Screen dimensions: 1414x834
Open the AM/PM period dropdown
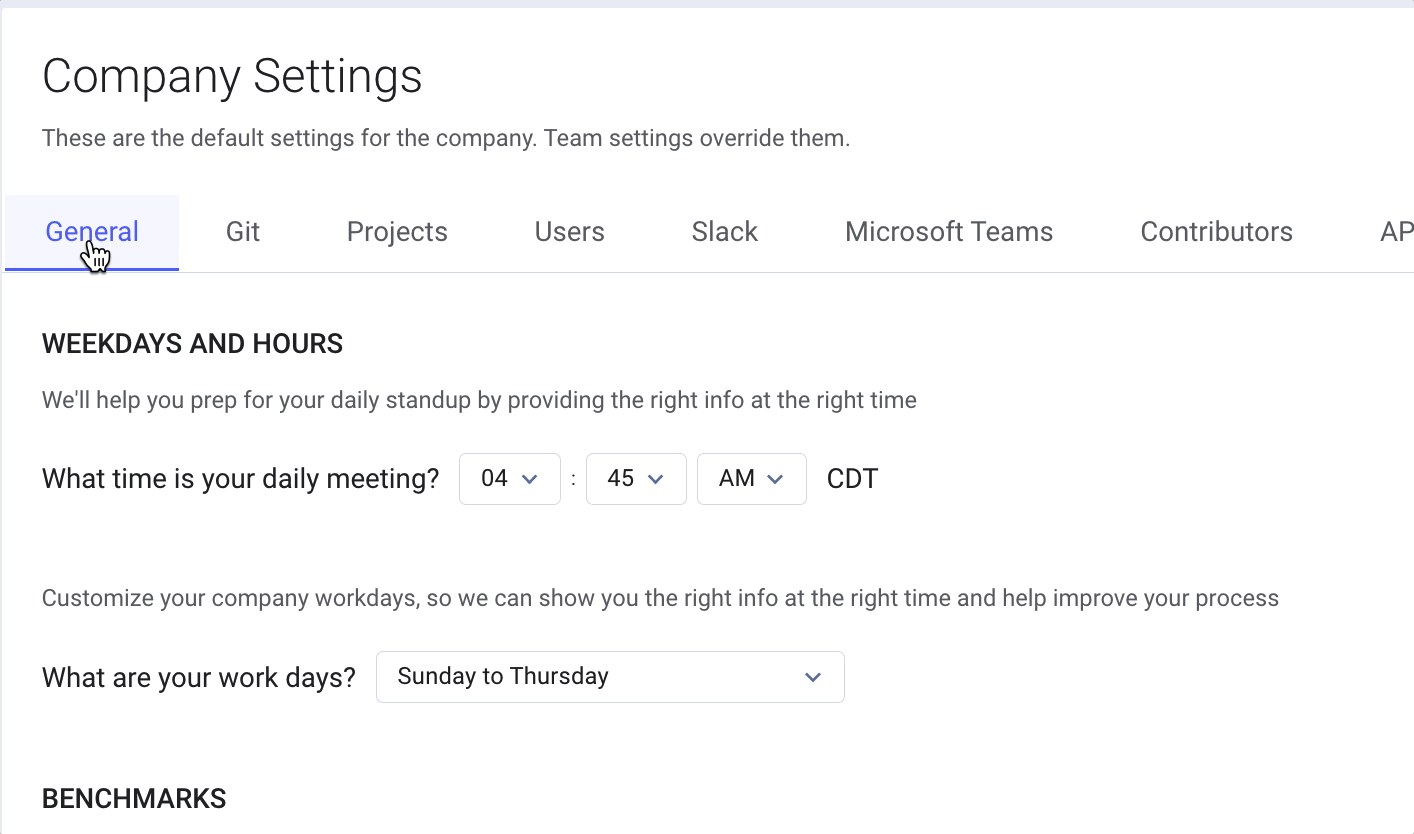click(752, 479)
